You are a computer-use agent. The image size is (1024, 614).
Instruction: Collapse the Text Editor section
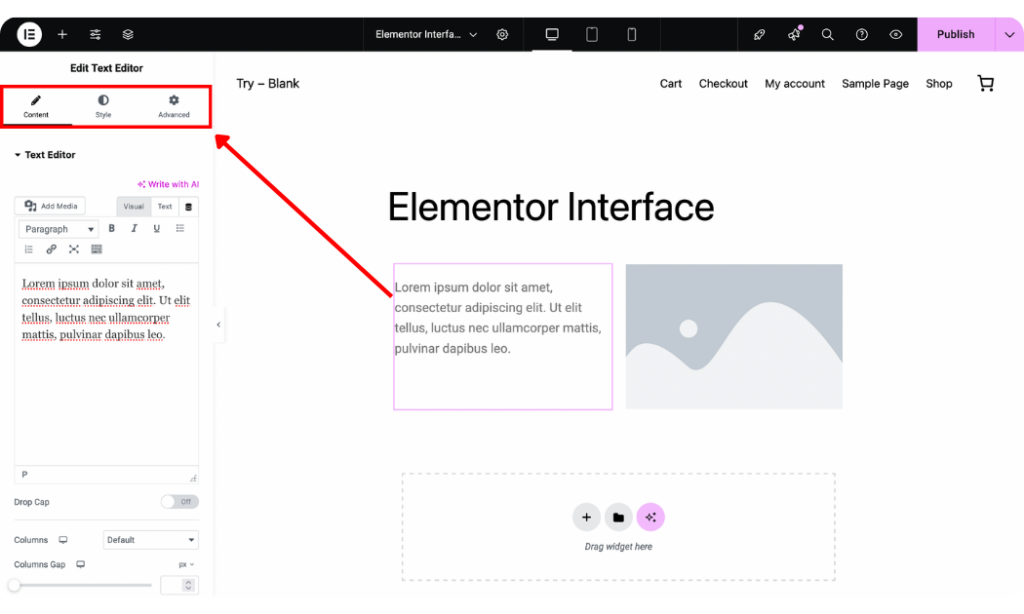(44, 155)
